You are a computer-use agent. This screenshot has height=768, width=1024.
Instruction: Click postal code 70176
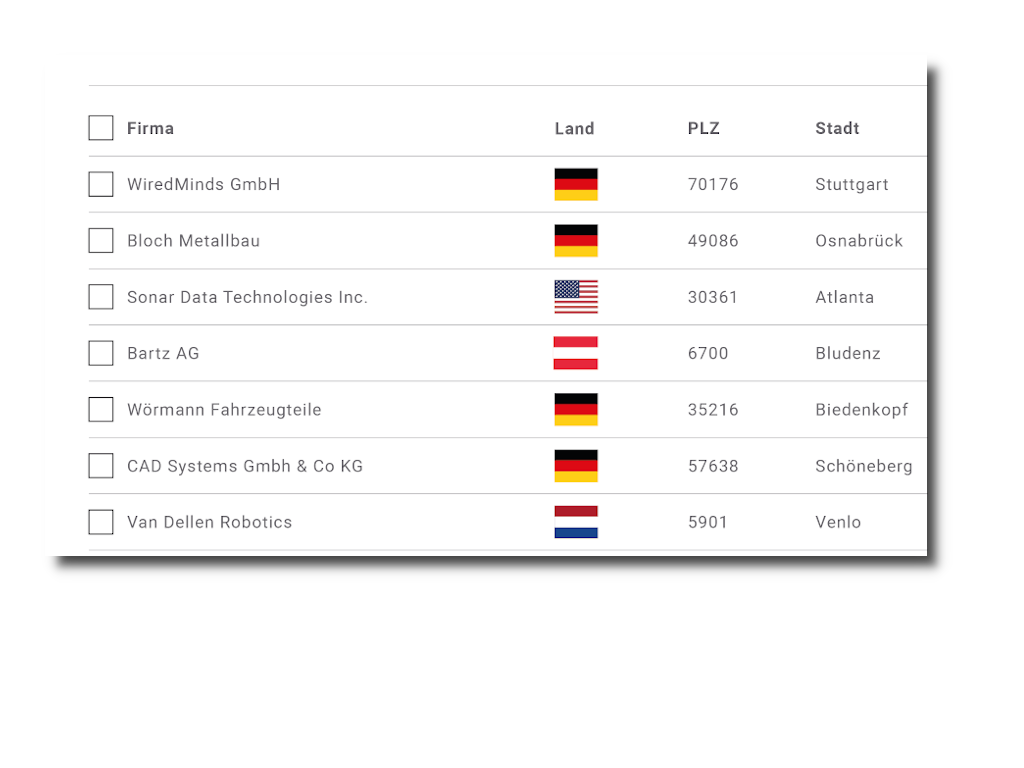713,185
